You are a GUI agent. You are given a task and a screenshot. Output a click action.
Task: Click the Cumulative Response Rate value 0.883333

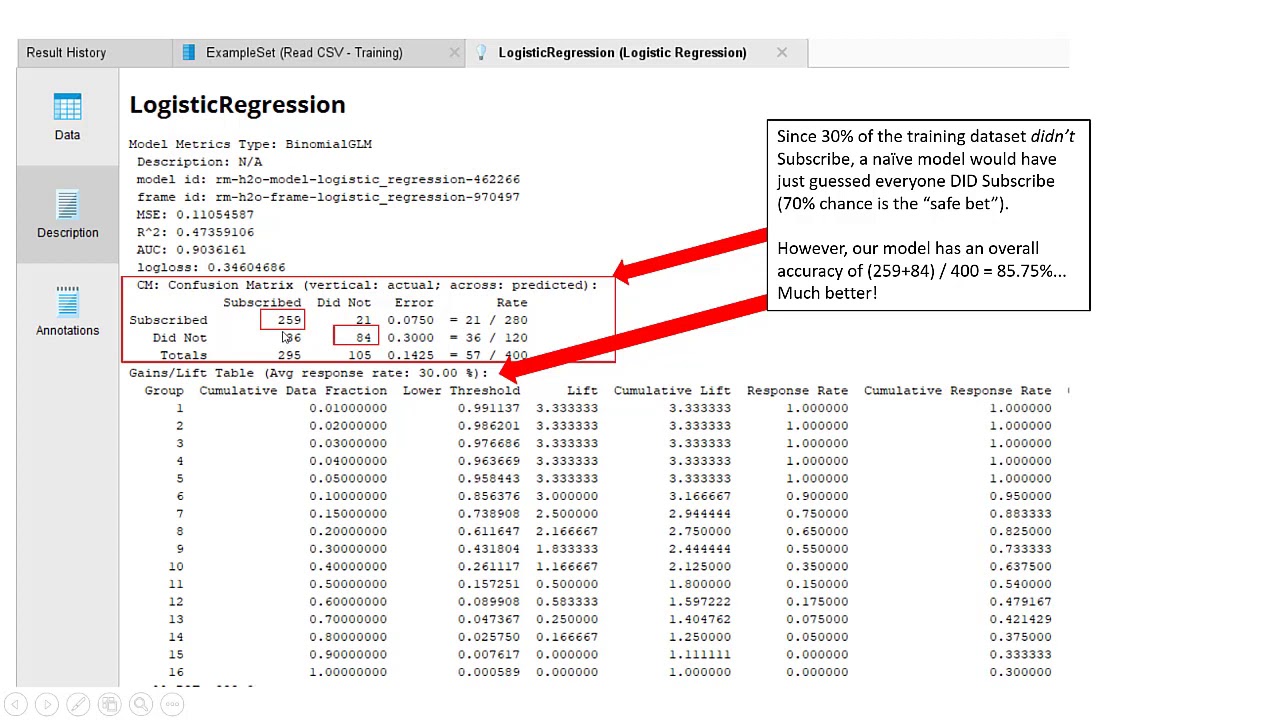(x=1020, y=514)
